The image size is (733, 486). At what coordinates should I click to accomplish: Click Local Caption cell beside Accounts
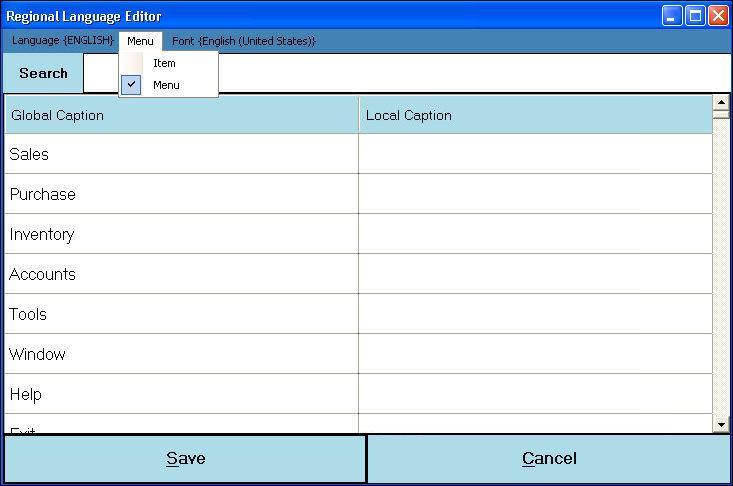[535, 274]
